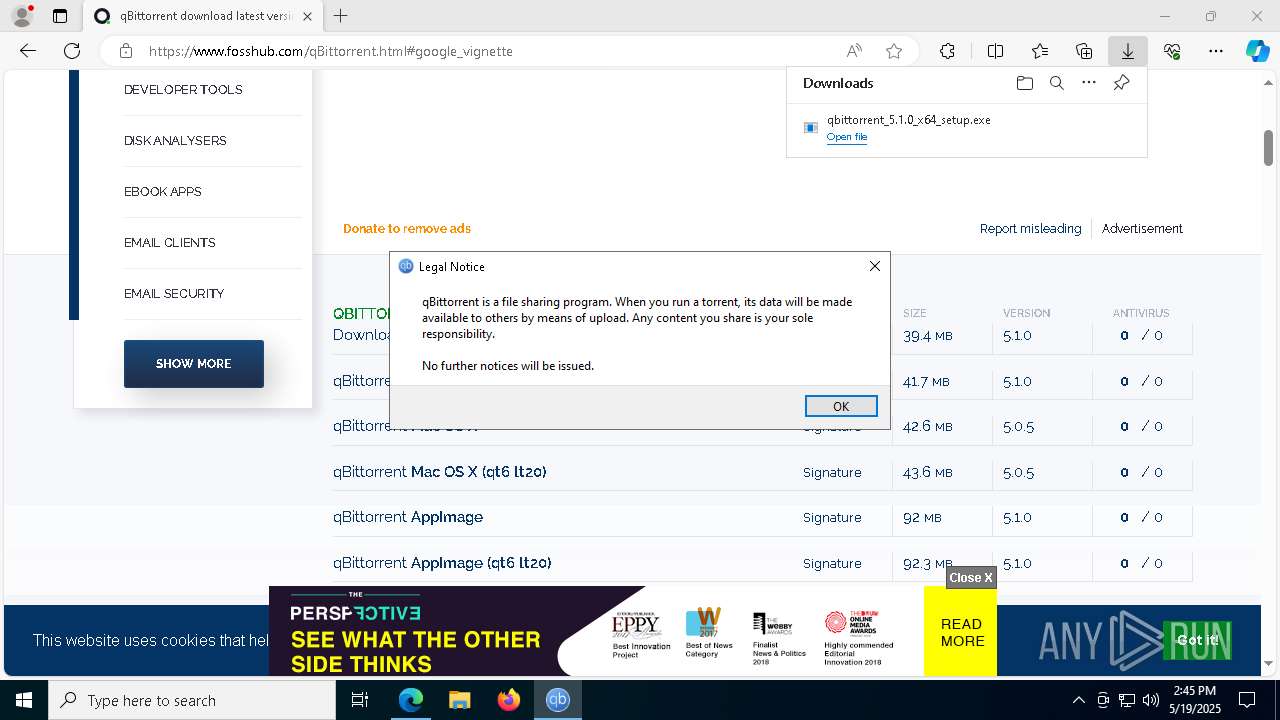1280x720 pixels.
Task: Click Open file under qbittorrent setup
Action: point(847,137)
